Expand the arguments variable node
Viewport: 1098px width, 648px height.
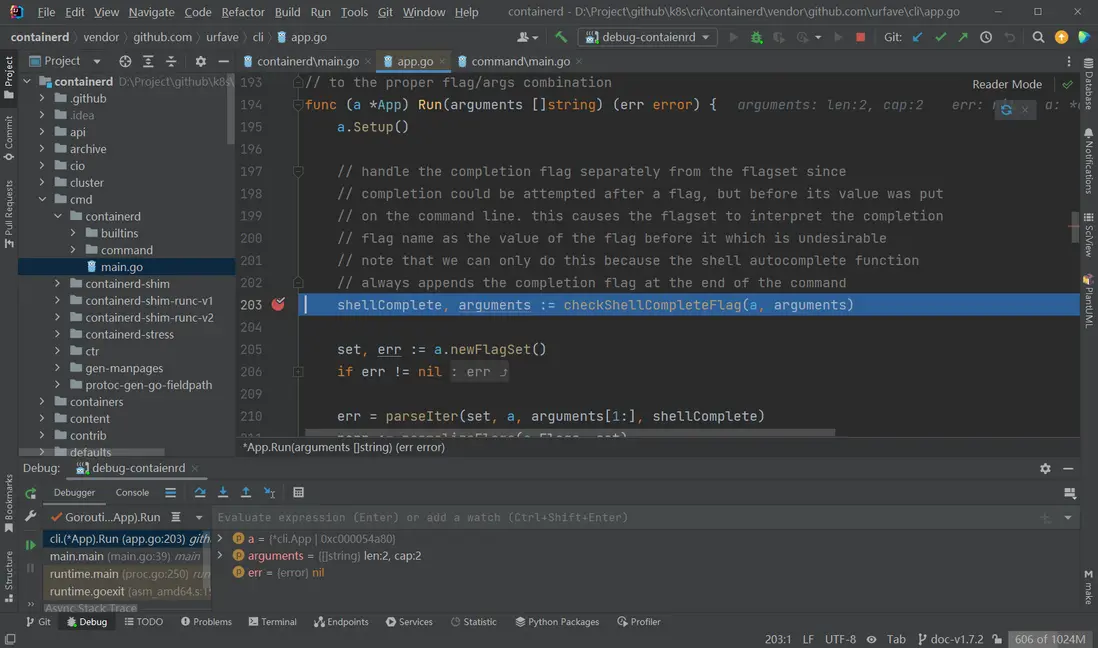click(x=220, y=556)
